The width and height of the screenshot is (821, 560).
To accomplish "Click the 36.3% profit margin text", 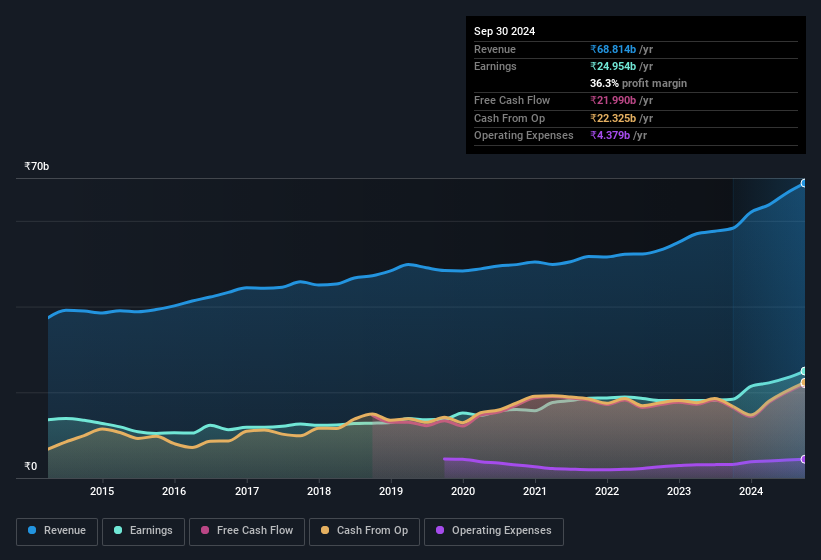I will (638, 83).
